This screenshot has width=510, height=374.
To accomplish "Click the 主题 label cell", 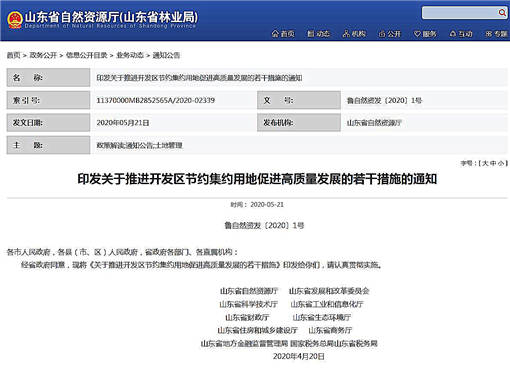I will point(48,145).
